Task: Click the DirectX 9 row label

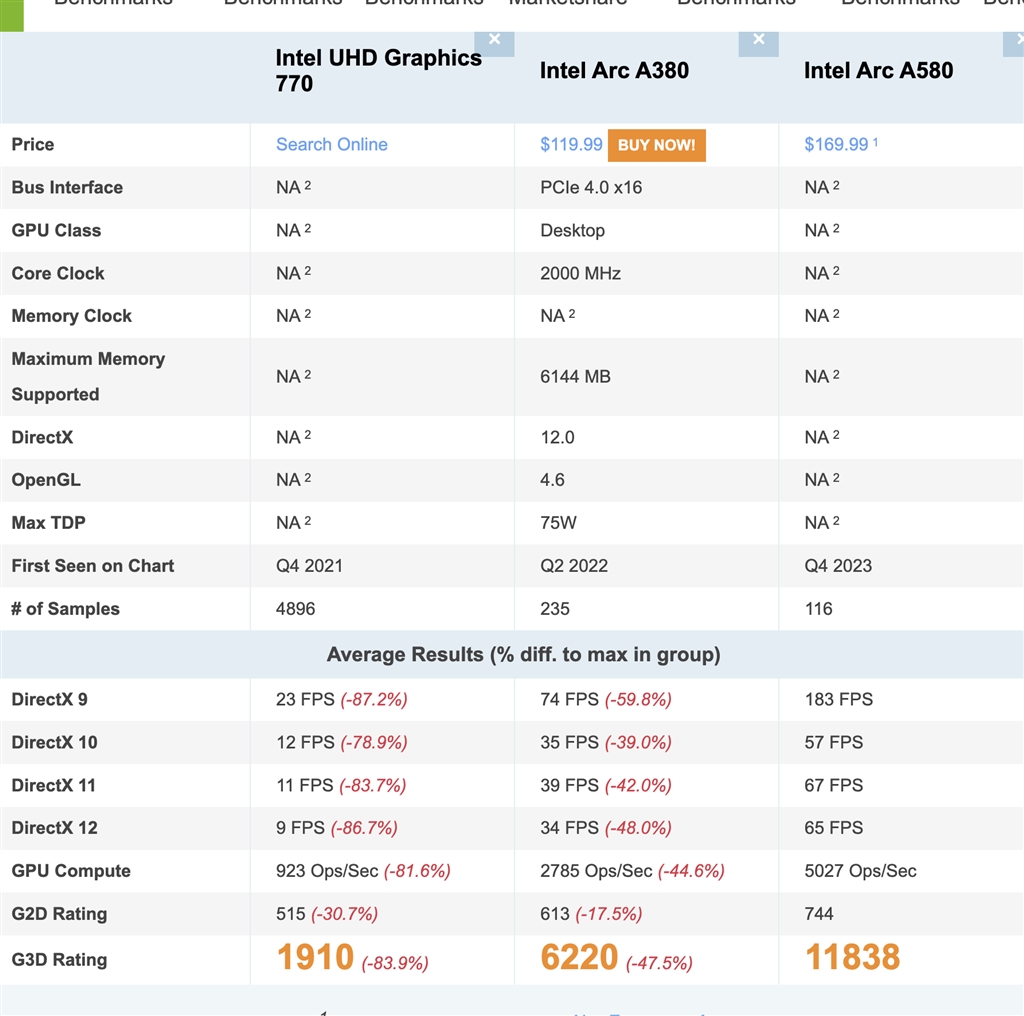Action: (49, 699)
